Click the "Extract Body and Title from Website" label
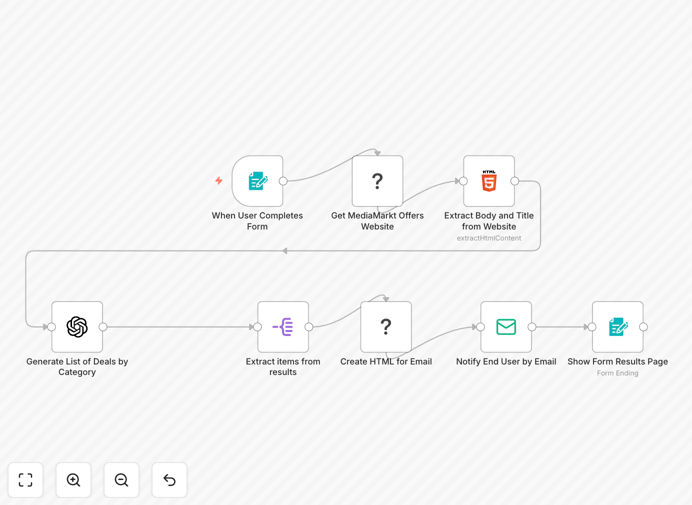This screenshot has height=505, width=692. pyautogui.click(x=489, y=221)
